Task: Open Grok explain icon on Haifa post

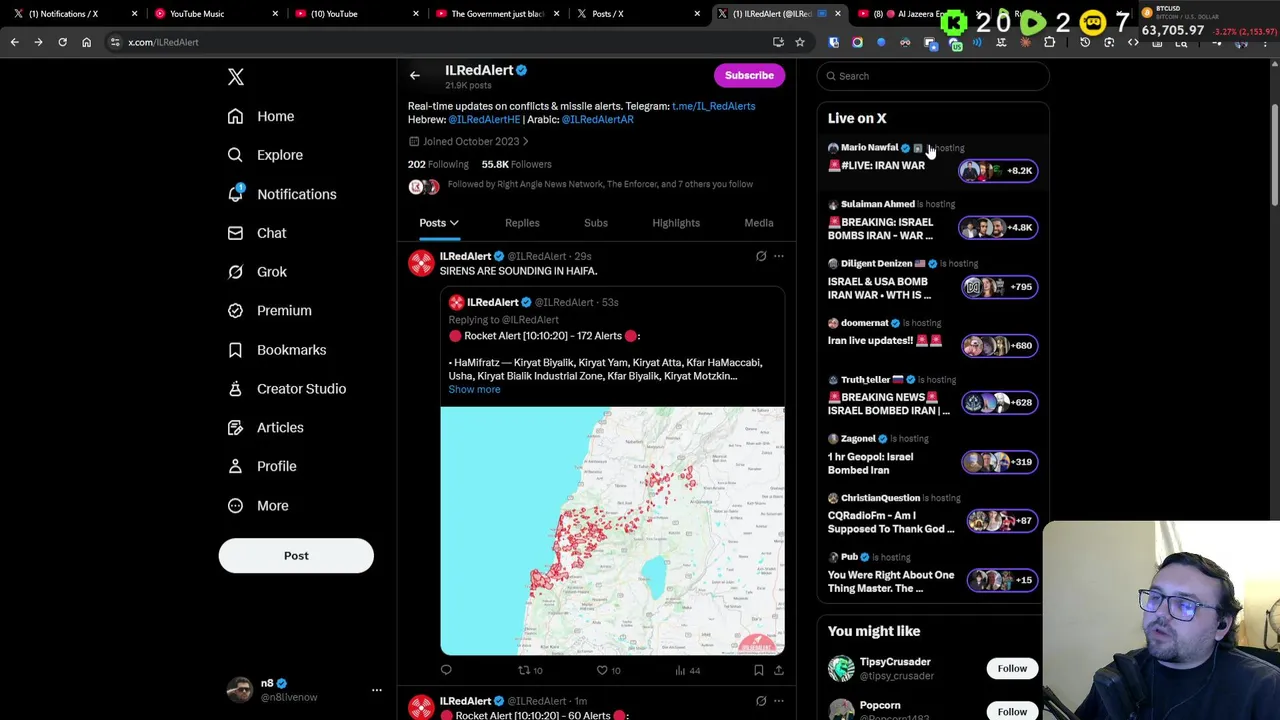Action: click(x=761, y=256)
